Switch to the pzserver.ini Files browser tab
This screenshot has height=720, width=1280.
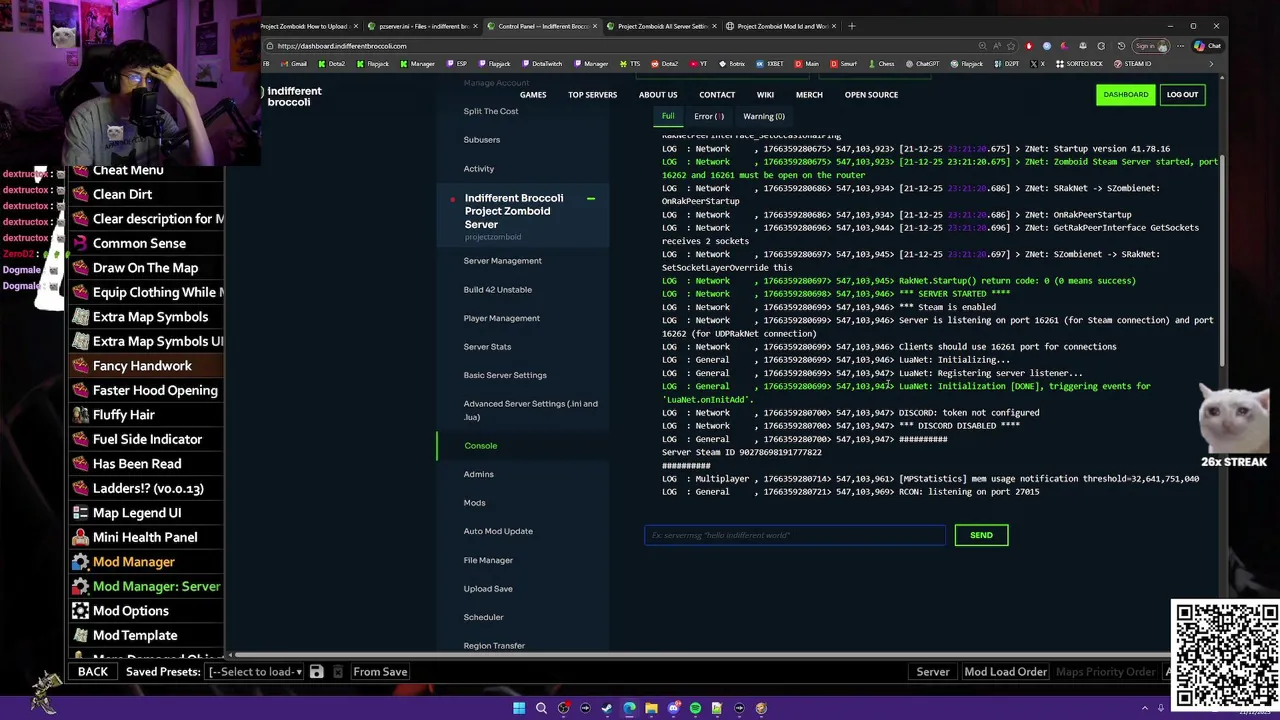[x=421, y=26]
